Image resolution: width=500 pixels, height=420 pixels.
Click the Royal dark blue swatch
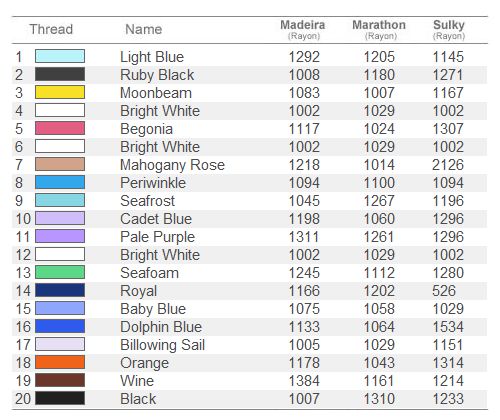click(60, 290)
